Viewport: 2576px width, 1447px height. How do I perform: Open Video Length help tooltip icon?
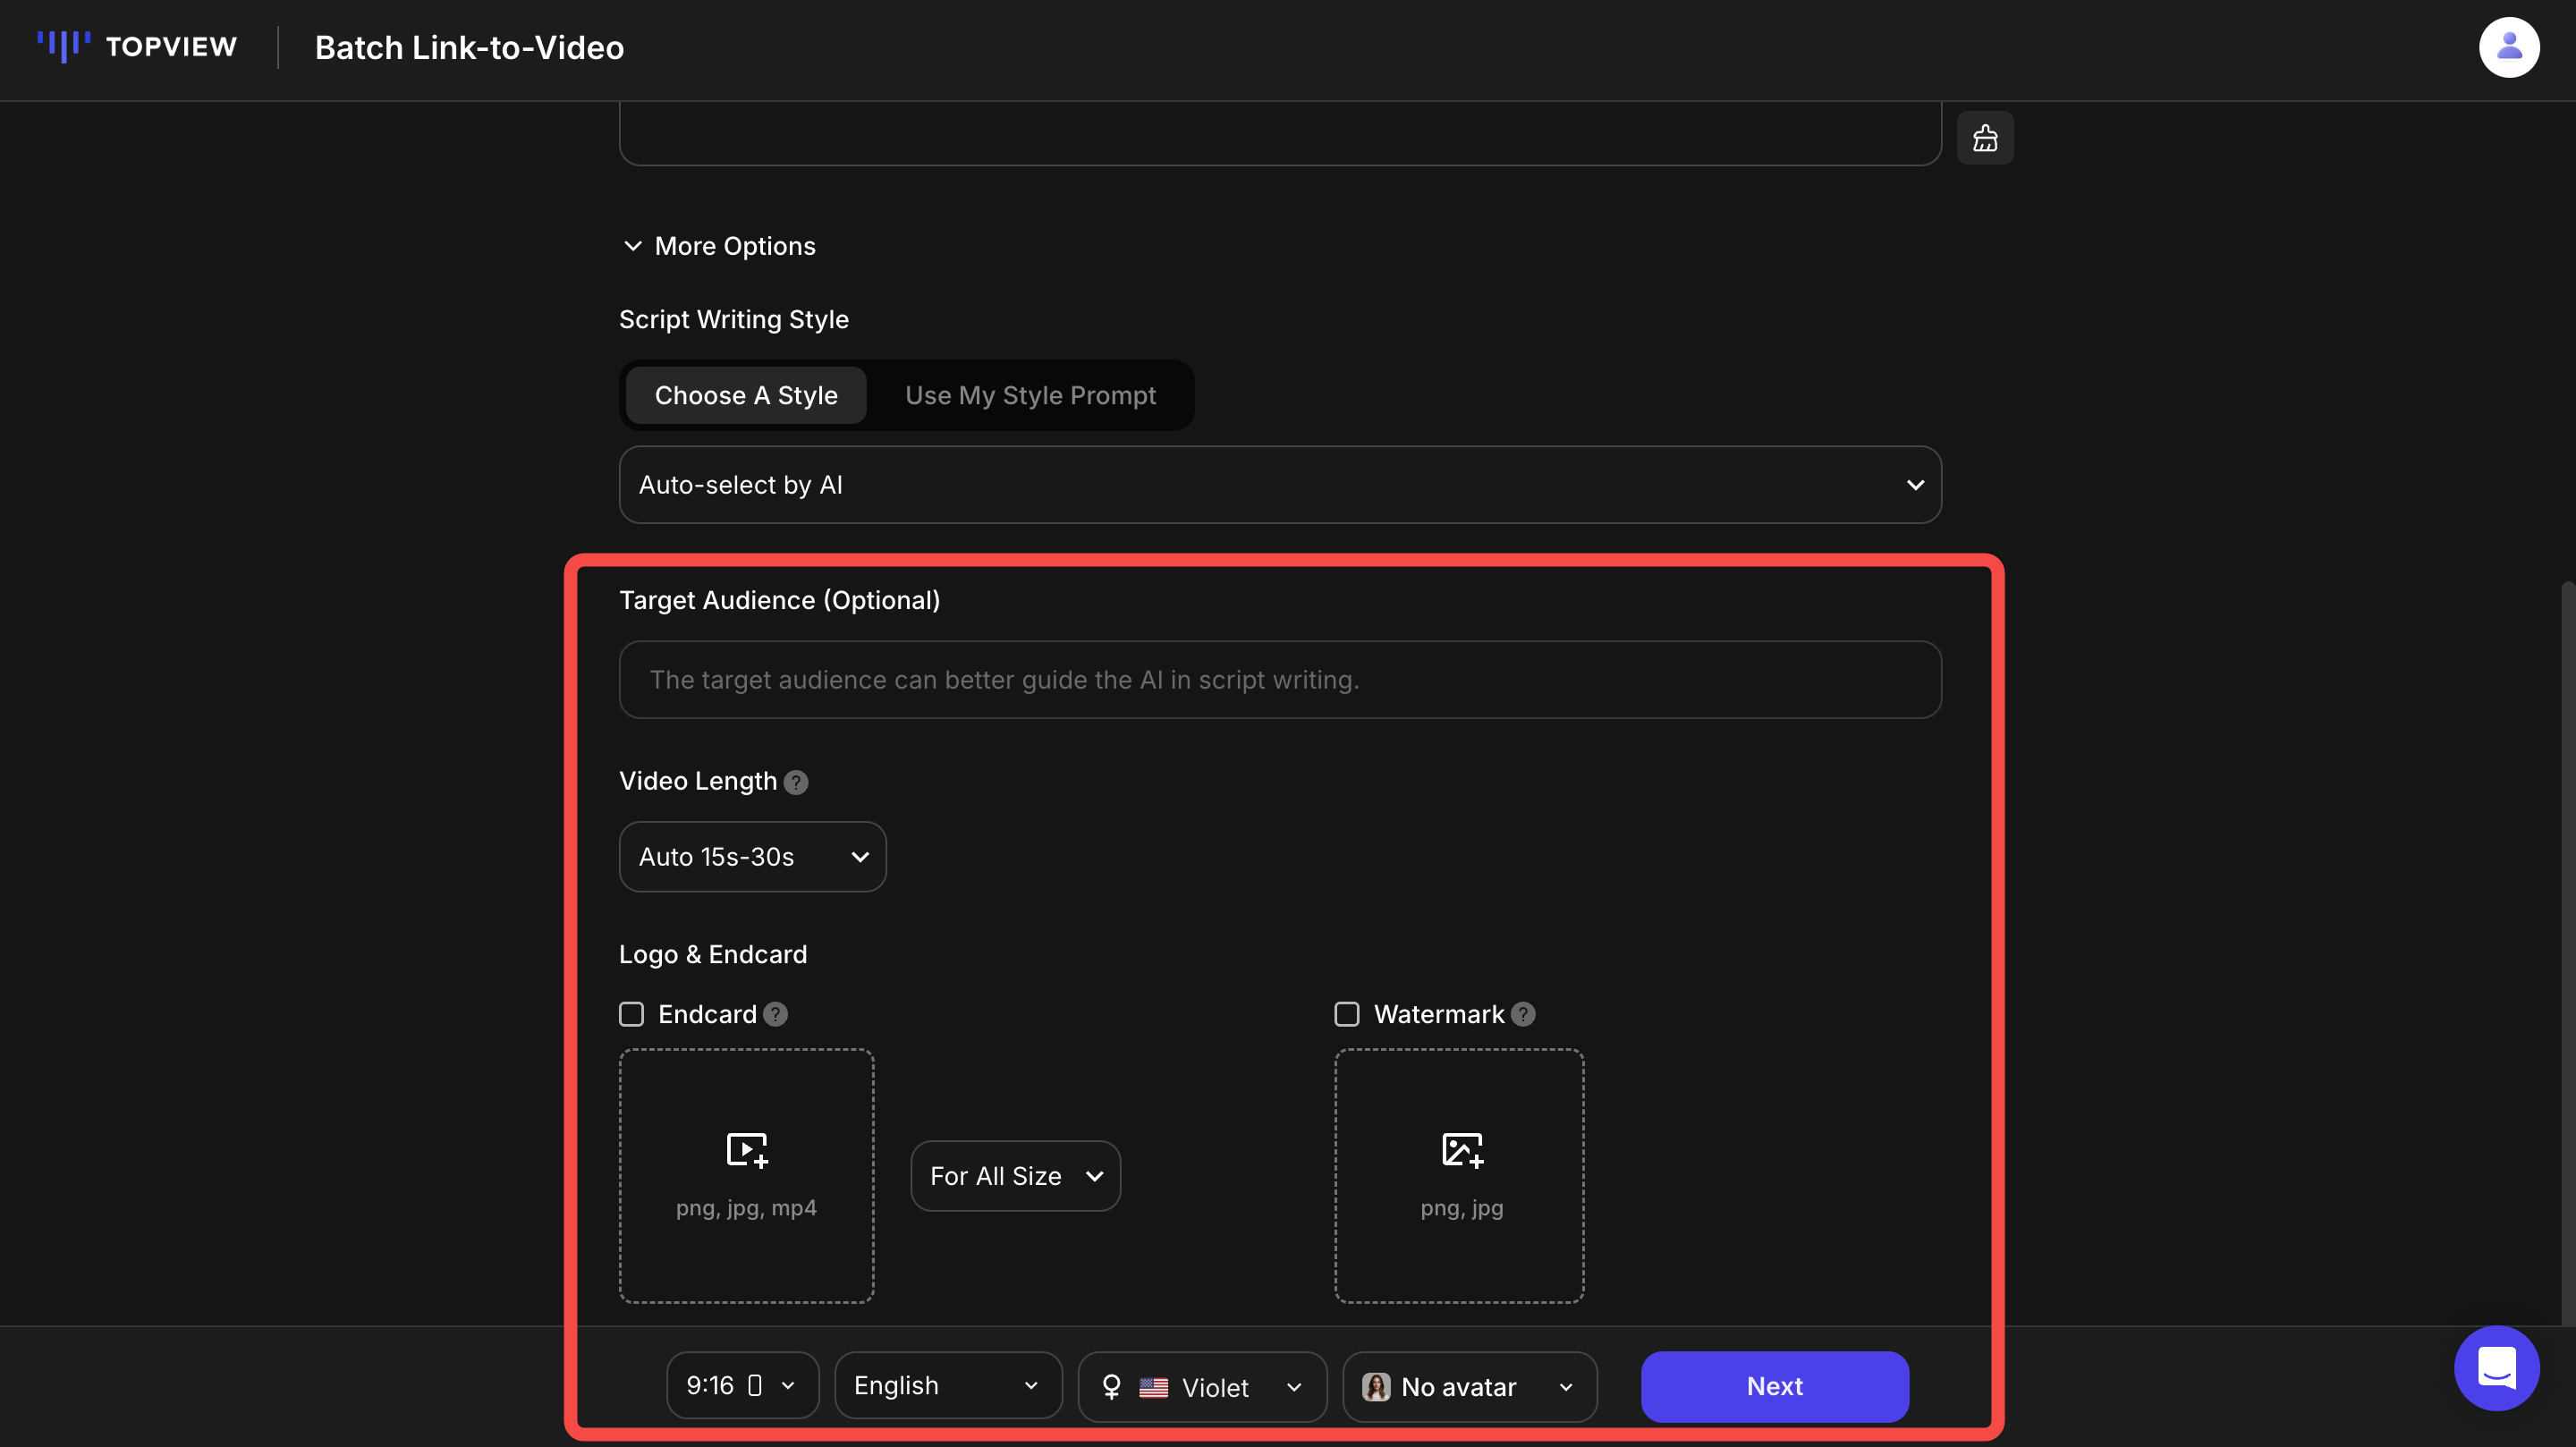tap(796, 782)
